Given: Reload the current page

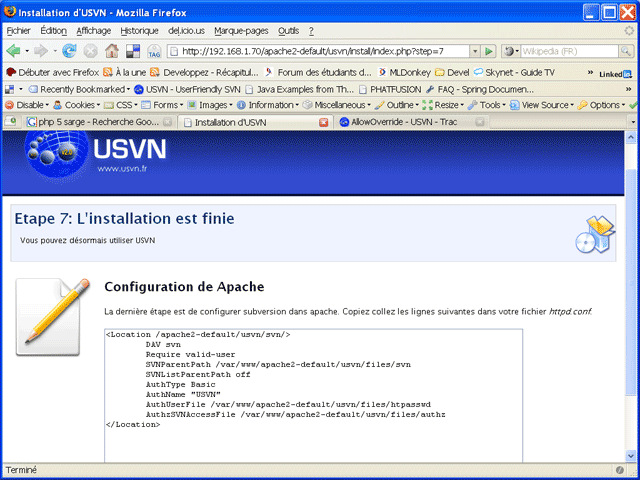Looking at the screenshot, I should click(69, 51).
